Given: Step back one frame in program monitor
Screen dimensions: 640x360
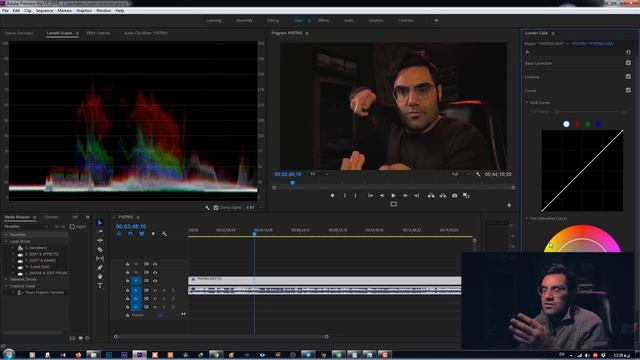Looking at the screenshot, I should 382,196.
